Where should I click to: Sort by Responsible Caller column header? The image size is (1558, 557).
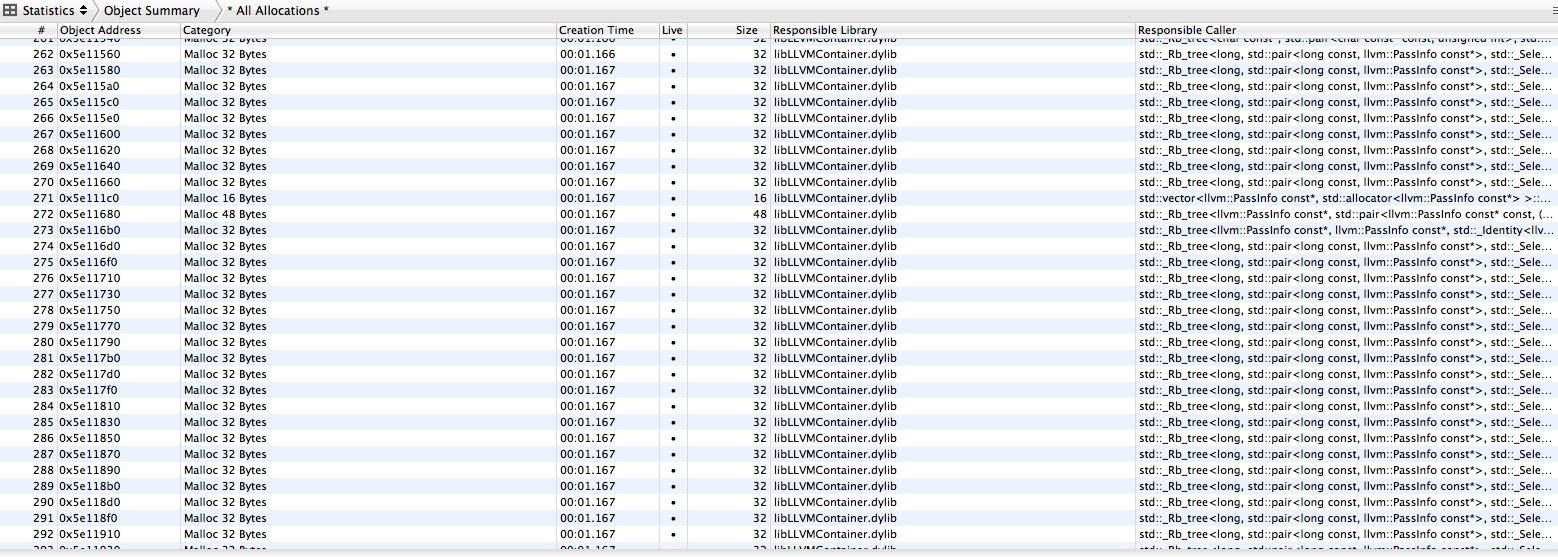[x=1346, y=30]
